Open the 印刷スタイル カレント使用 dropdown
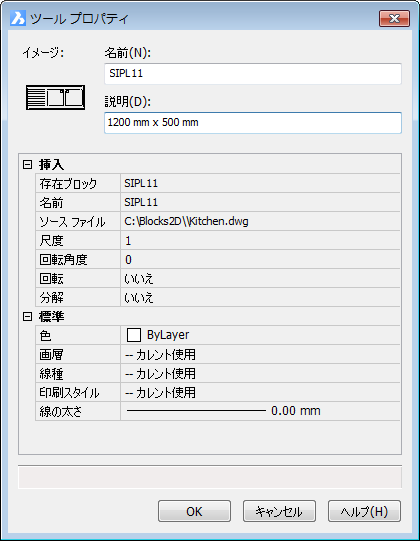Image resolution: width=420 pixels, height=541 pixels. (260, 392)
